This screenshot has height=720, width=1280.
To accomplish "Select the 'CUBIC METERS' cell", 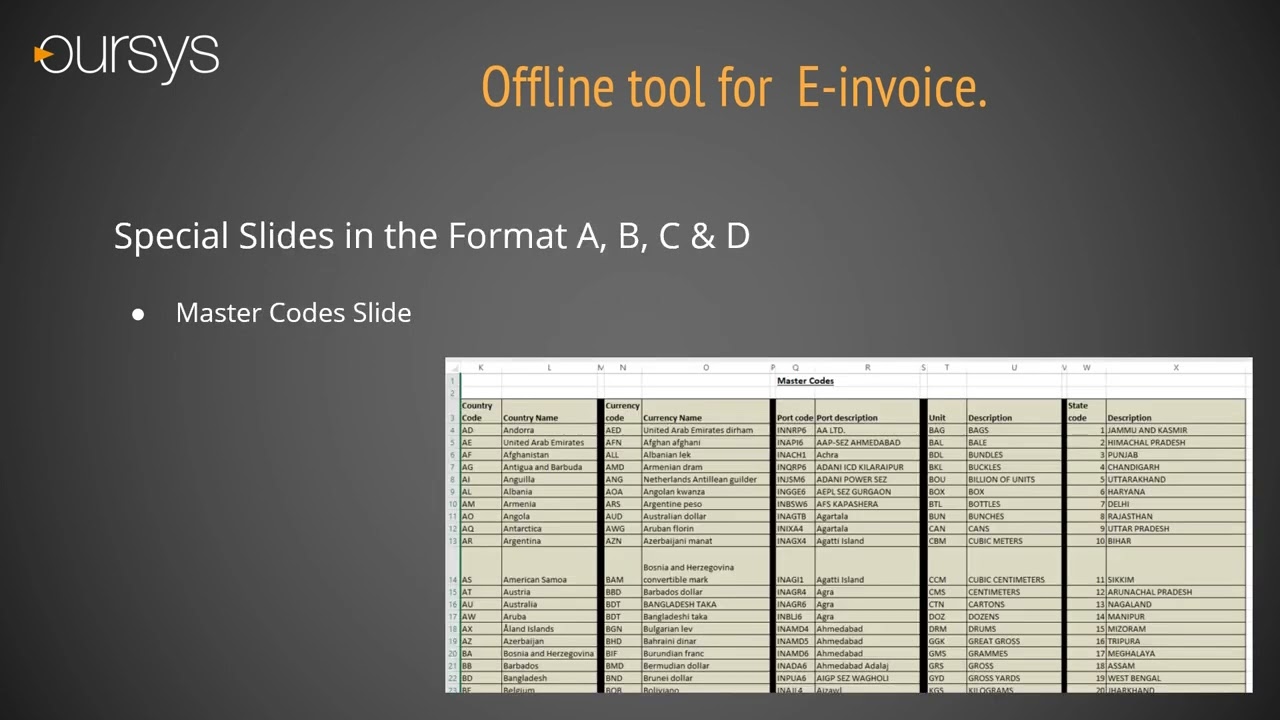I will (x=1013, y=541).
